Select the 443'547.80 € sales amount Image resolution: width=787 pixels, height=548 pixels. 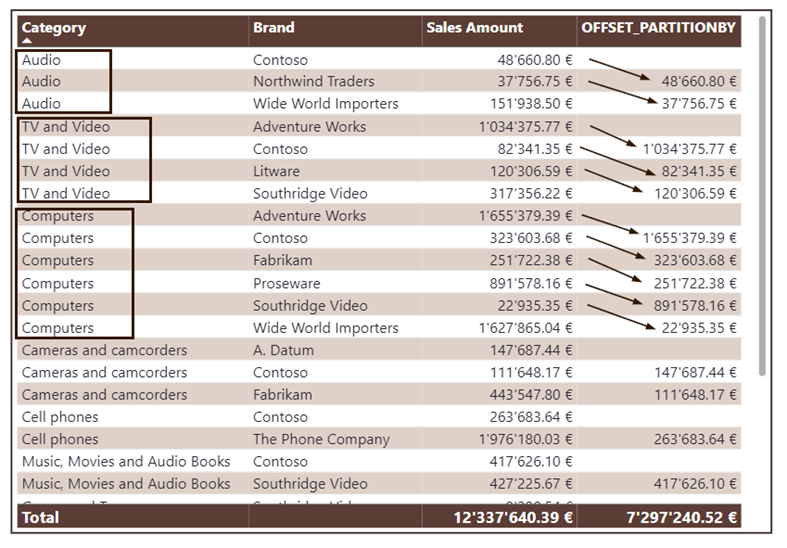tap(531, 395)
